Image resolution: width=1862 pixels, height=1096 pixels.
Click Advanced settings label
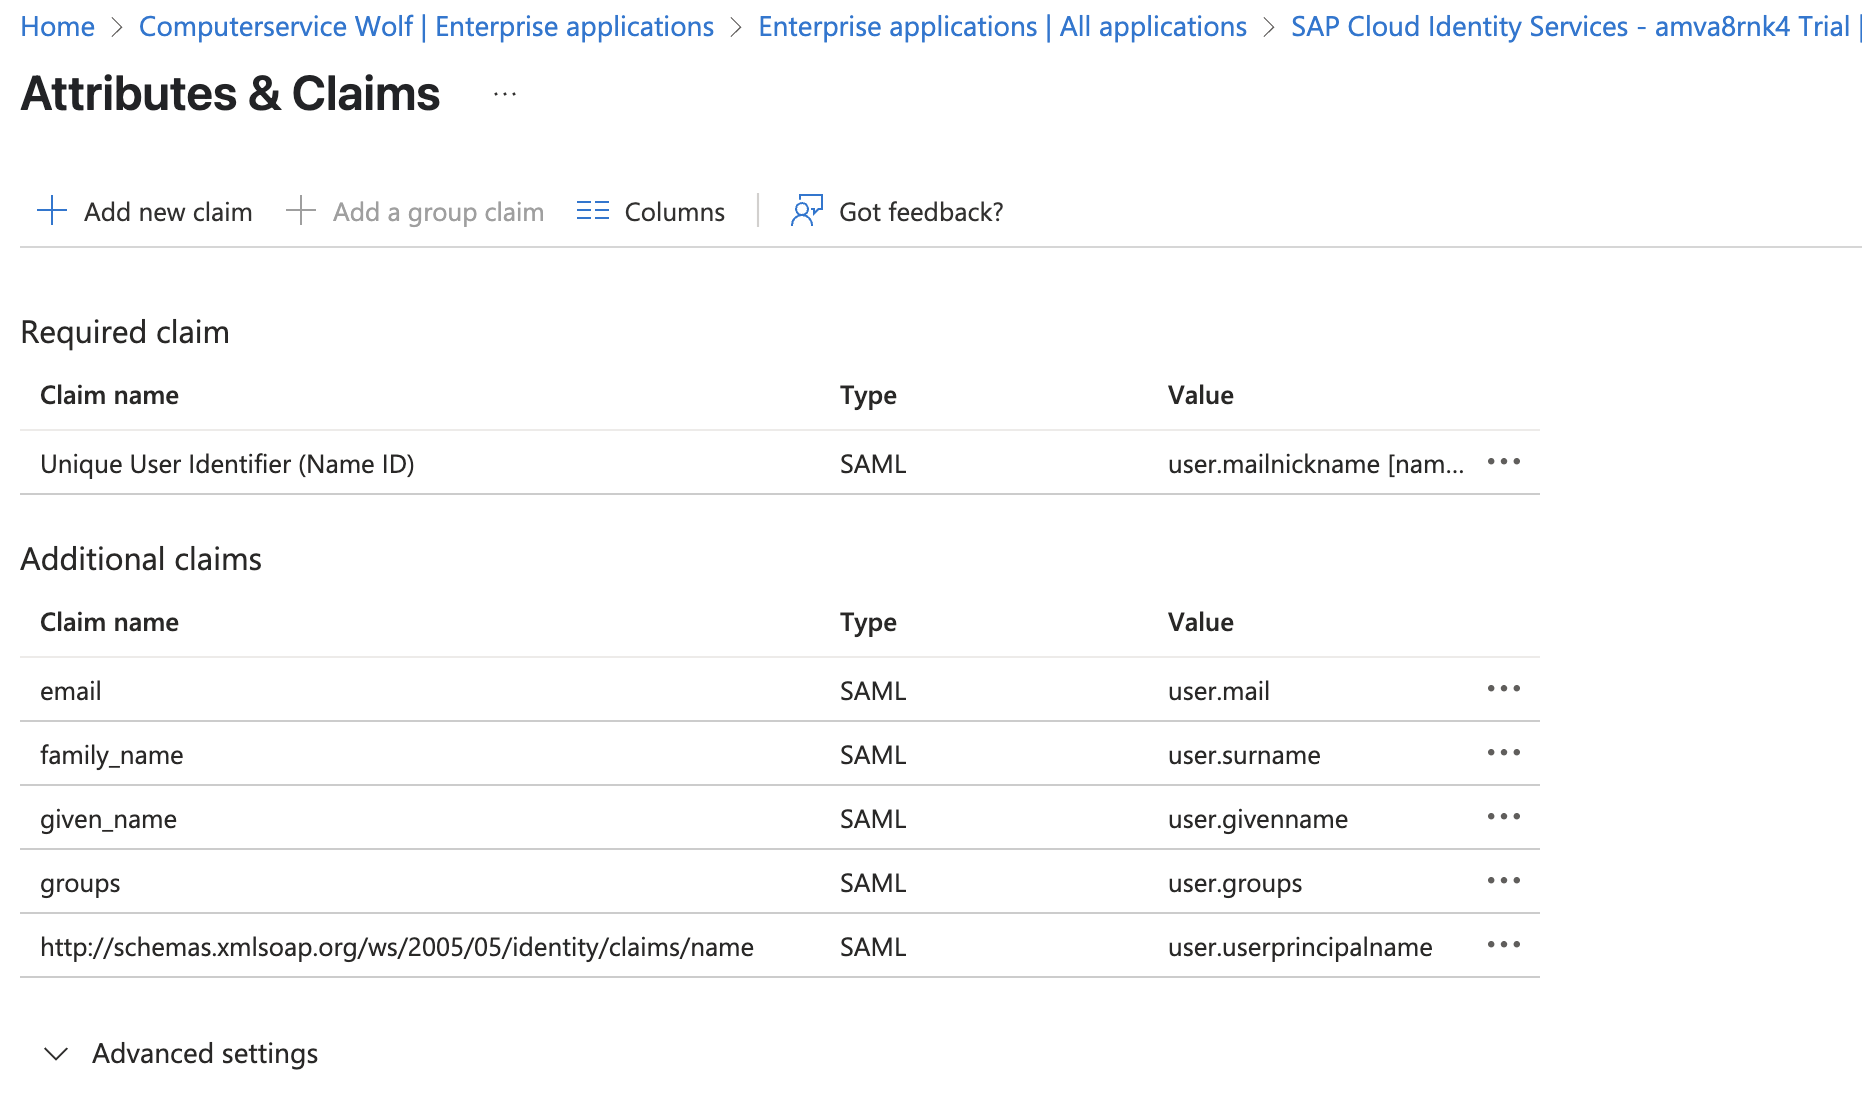(205, 1054)
